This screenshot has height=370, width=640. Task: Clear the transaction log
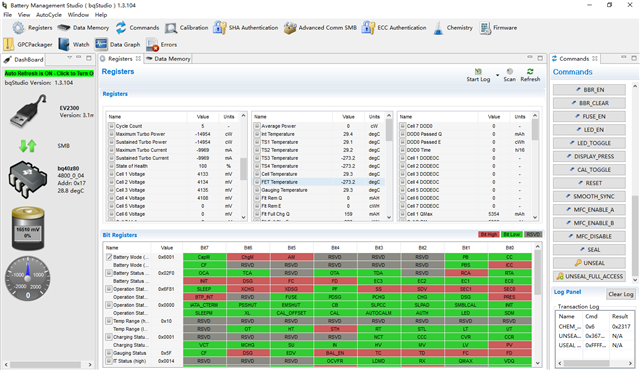pyautogui.click(x=620, y=294)
